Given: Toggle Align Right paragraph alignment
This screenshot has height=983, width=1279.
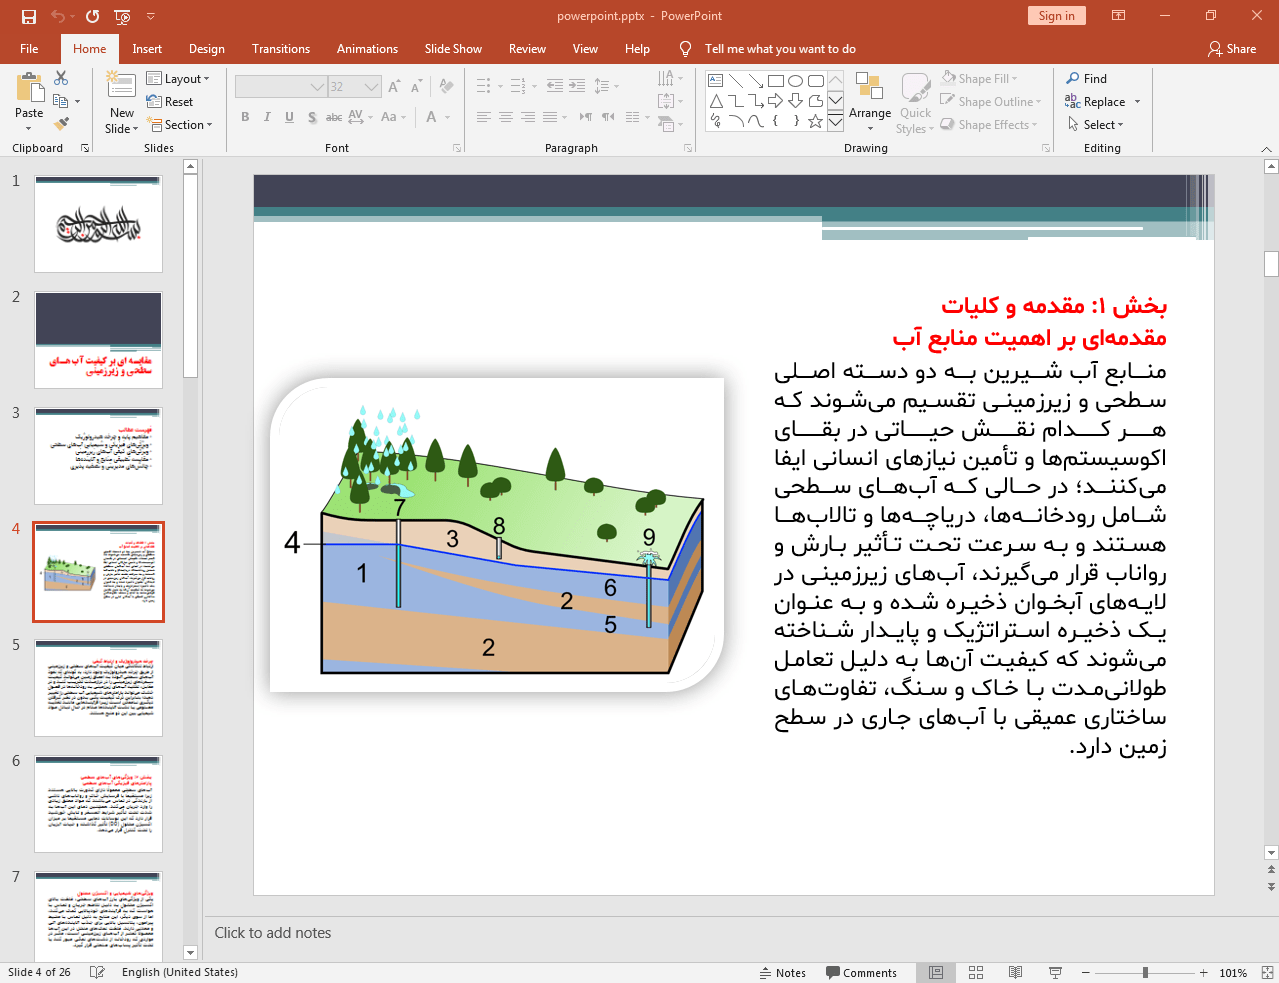Looking at the screenshot, I should (528, 117).
